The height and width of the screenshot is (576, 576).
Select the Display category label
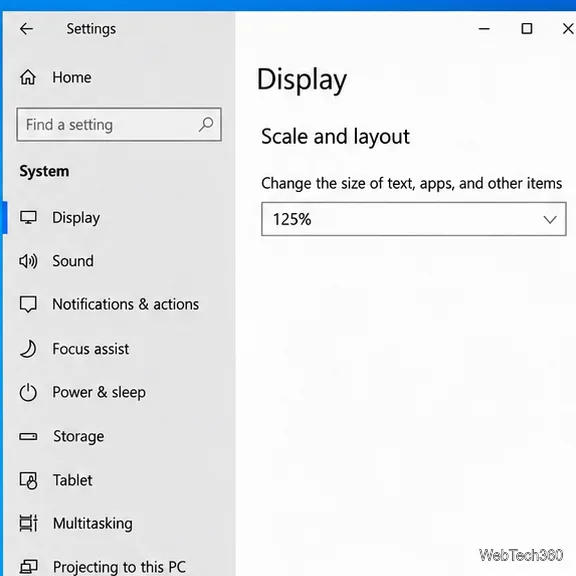point(76,218)
